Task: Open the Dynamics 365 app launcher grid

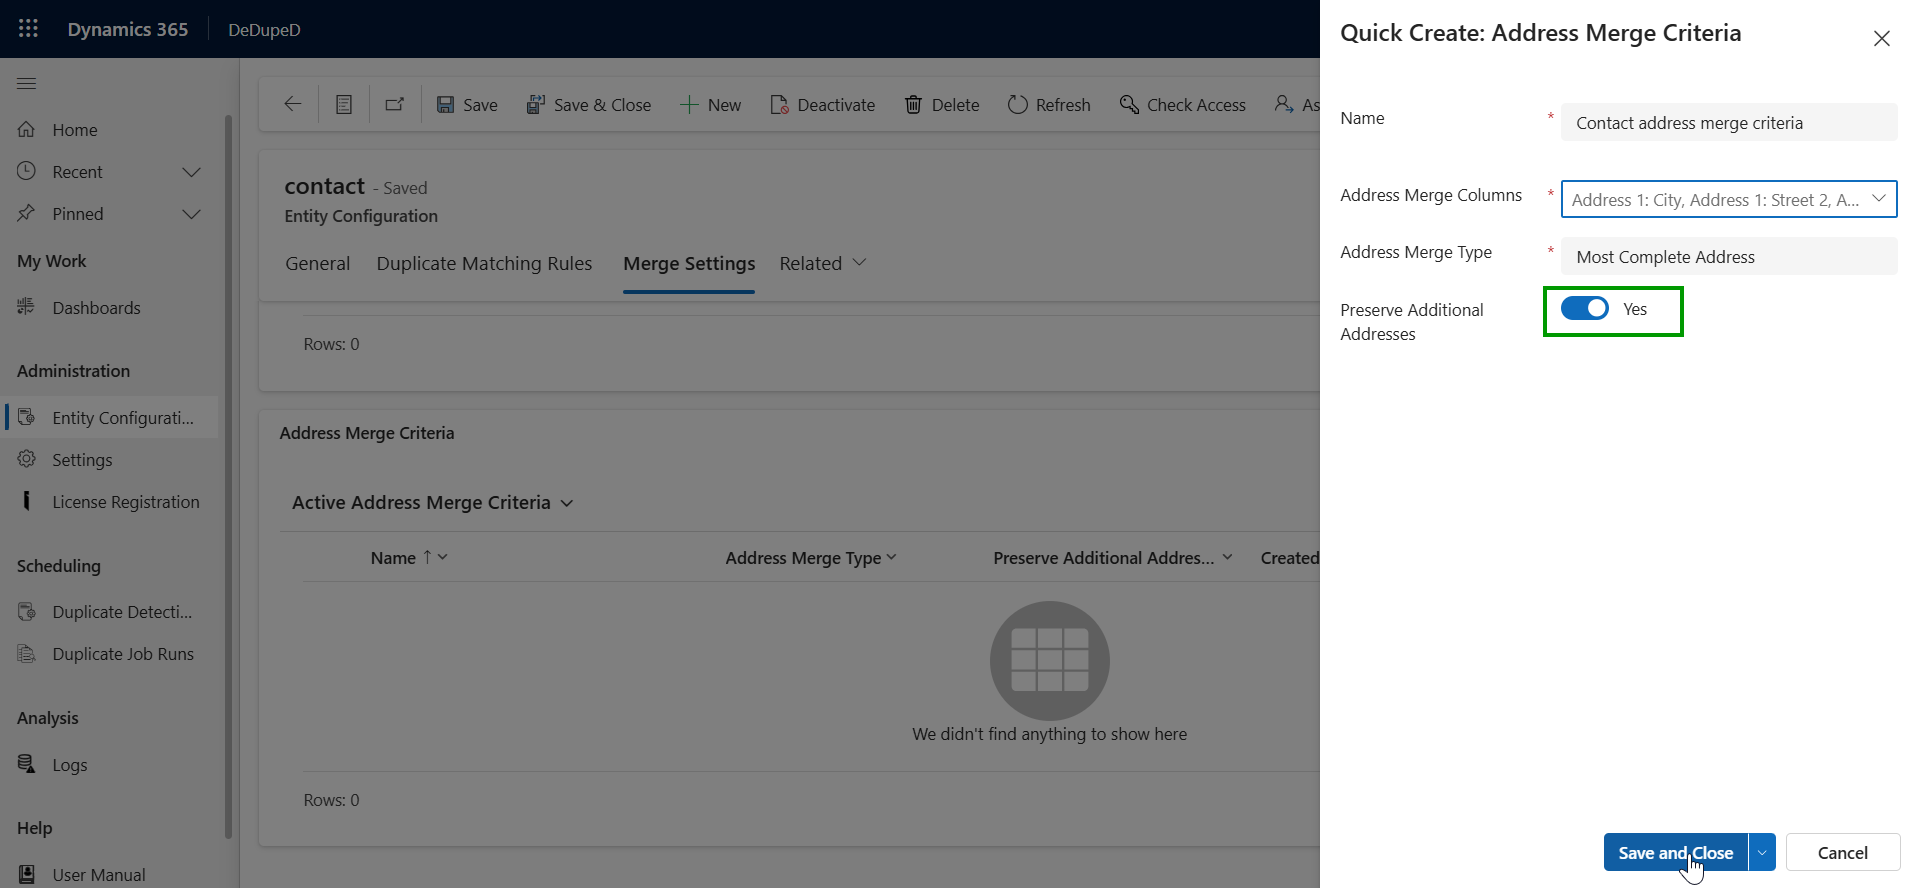Action: coord(28,29)
